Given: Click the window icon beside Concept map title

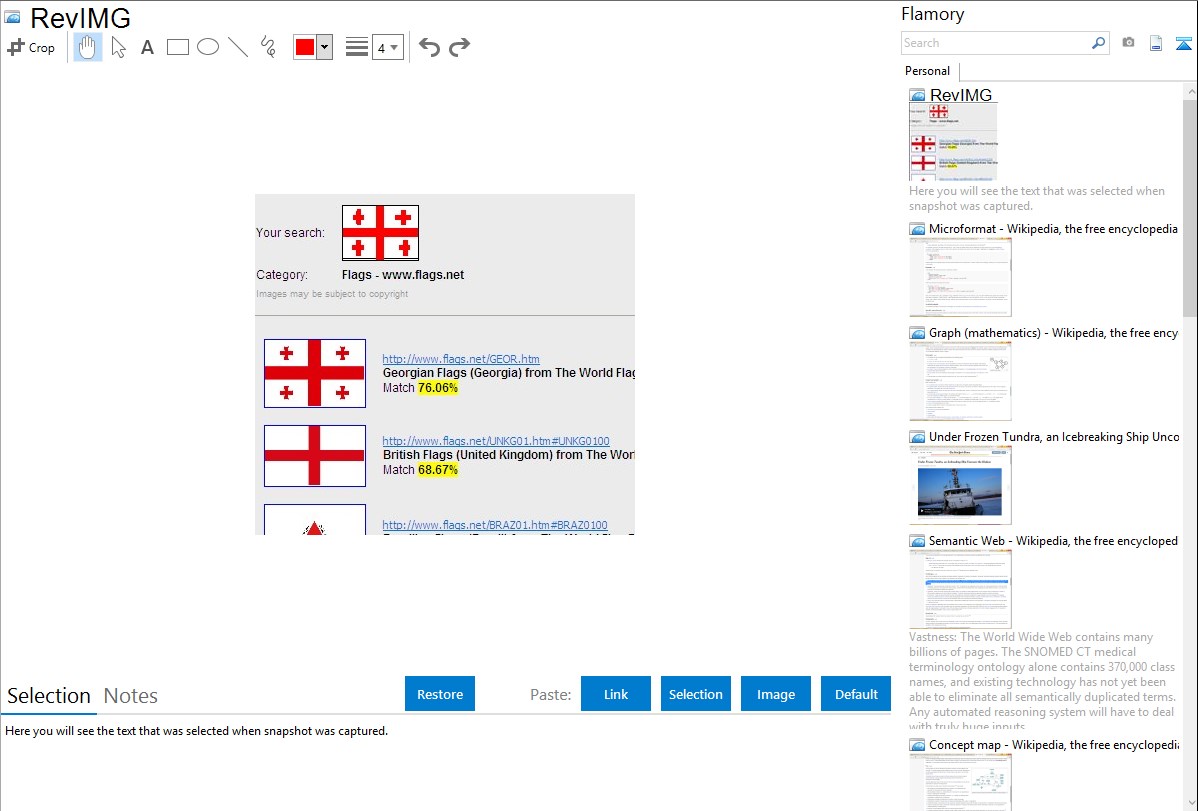Looking at the screenshot, I should 918,745.
